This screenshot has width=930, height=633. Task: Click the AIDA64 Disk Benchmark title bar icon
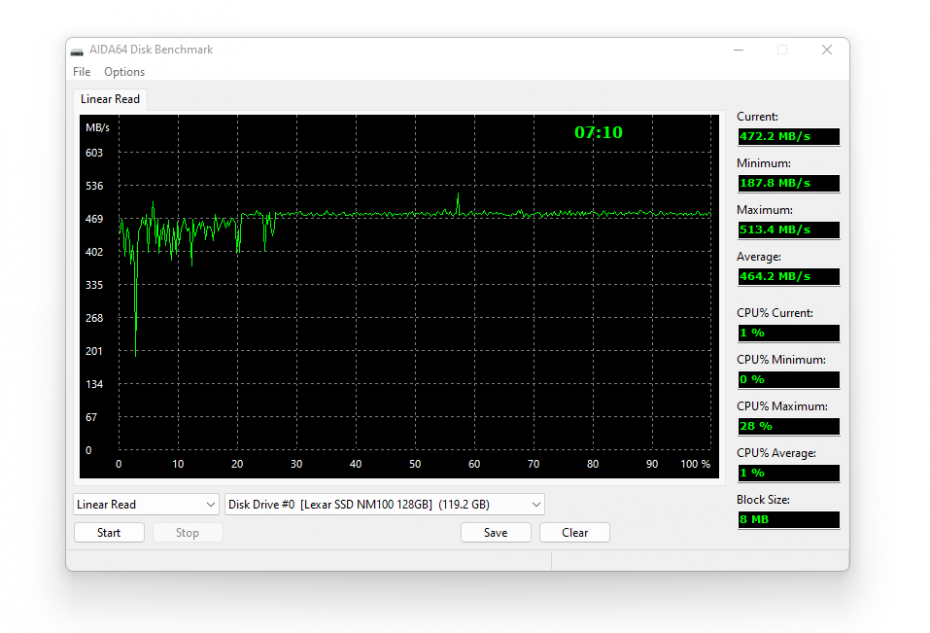pos(77,50)
